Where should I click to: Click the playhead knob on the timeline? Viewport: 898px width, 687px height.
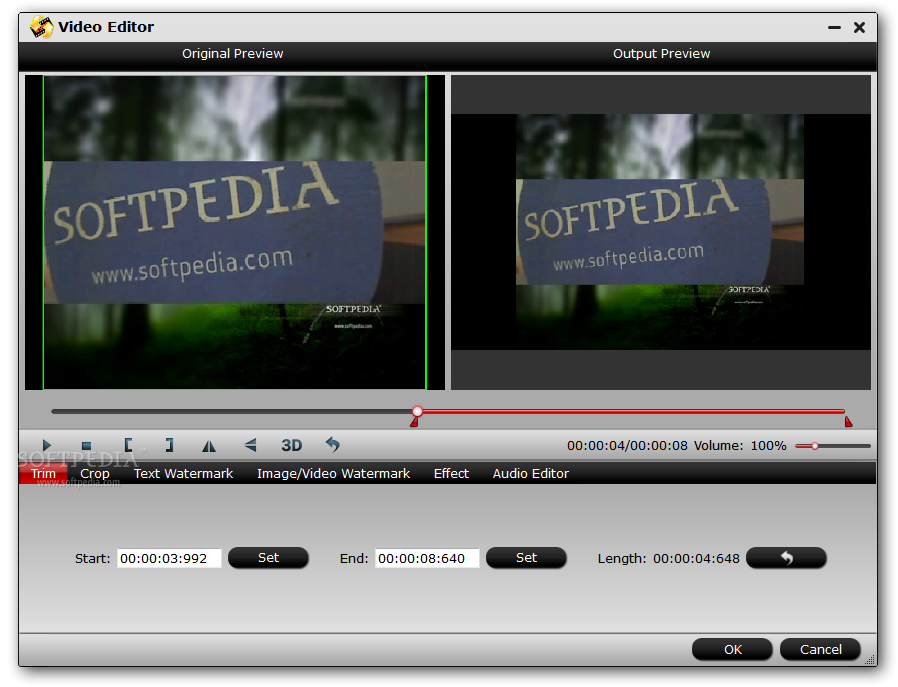click(x=418, y=411)
